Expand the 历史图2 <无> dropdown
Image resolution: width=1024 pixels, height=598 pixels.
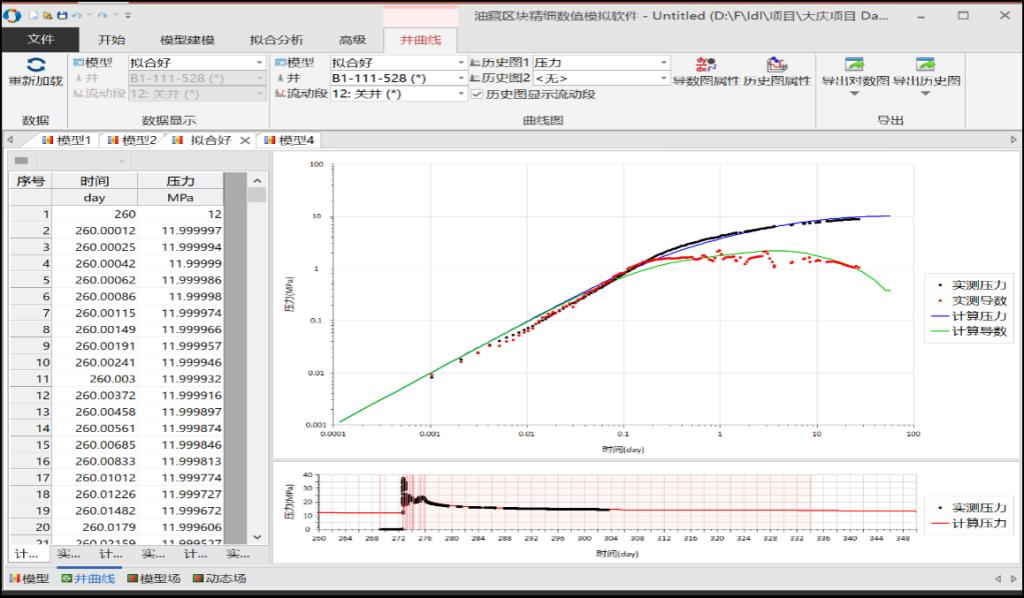point(663,78)
